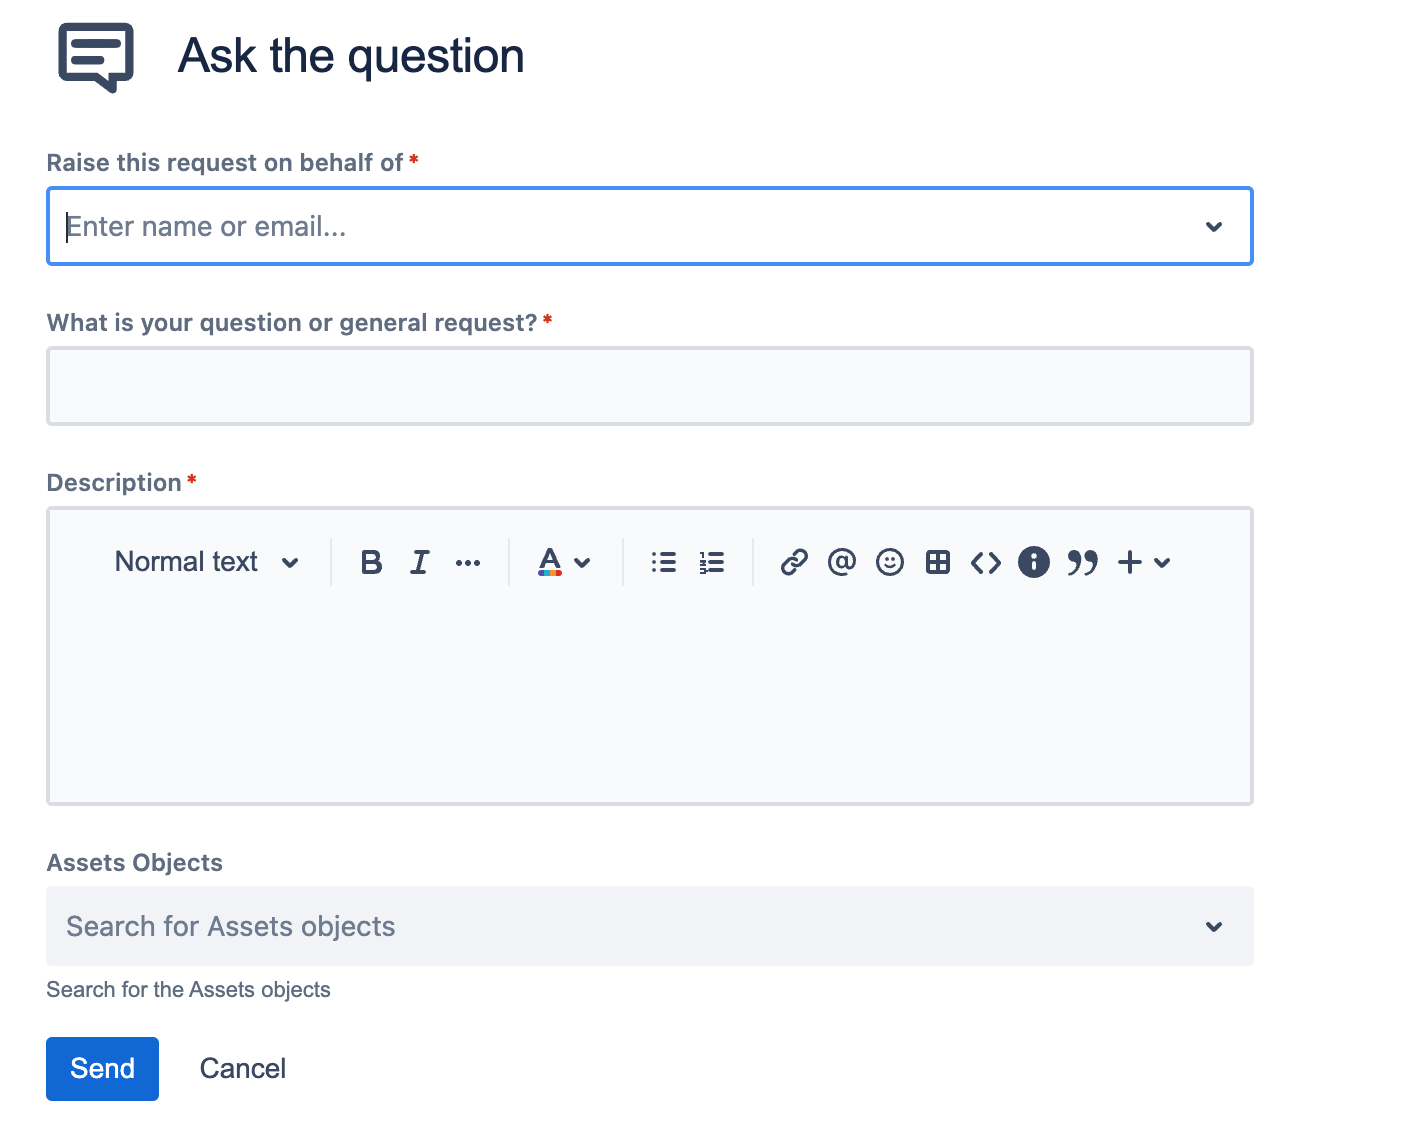Open the Normal text style dropdown
The image size is (1410, 1146).
pos(206,562)
